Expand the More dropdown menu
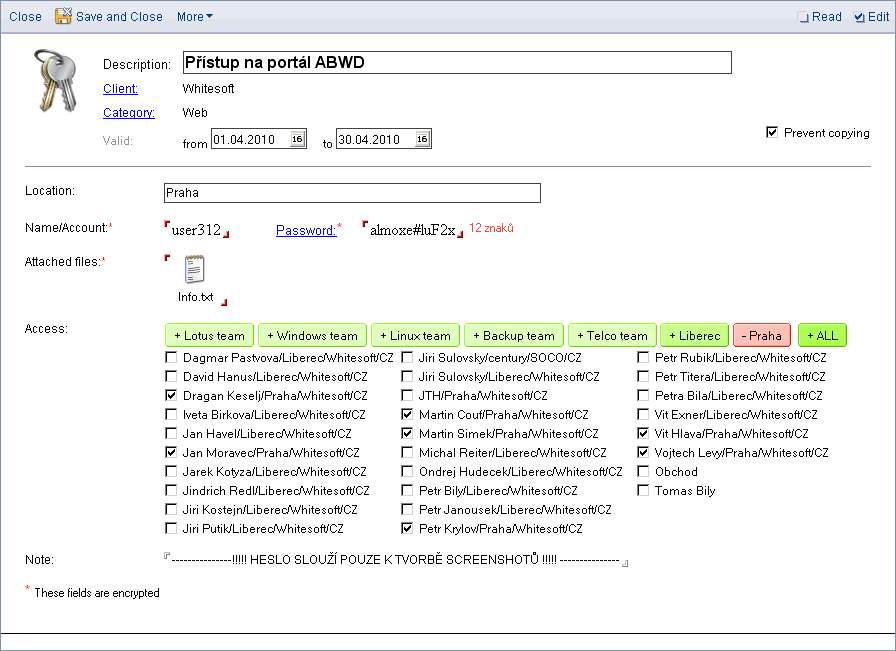 pos(194,17)
